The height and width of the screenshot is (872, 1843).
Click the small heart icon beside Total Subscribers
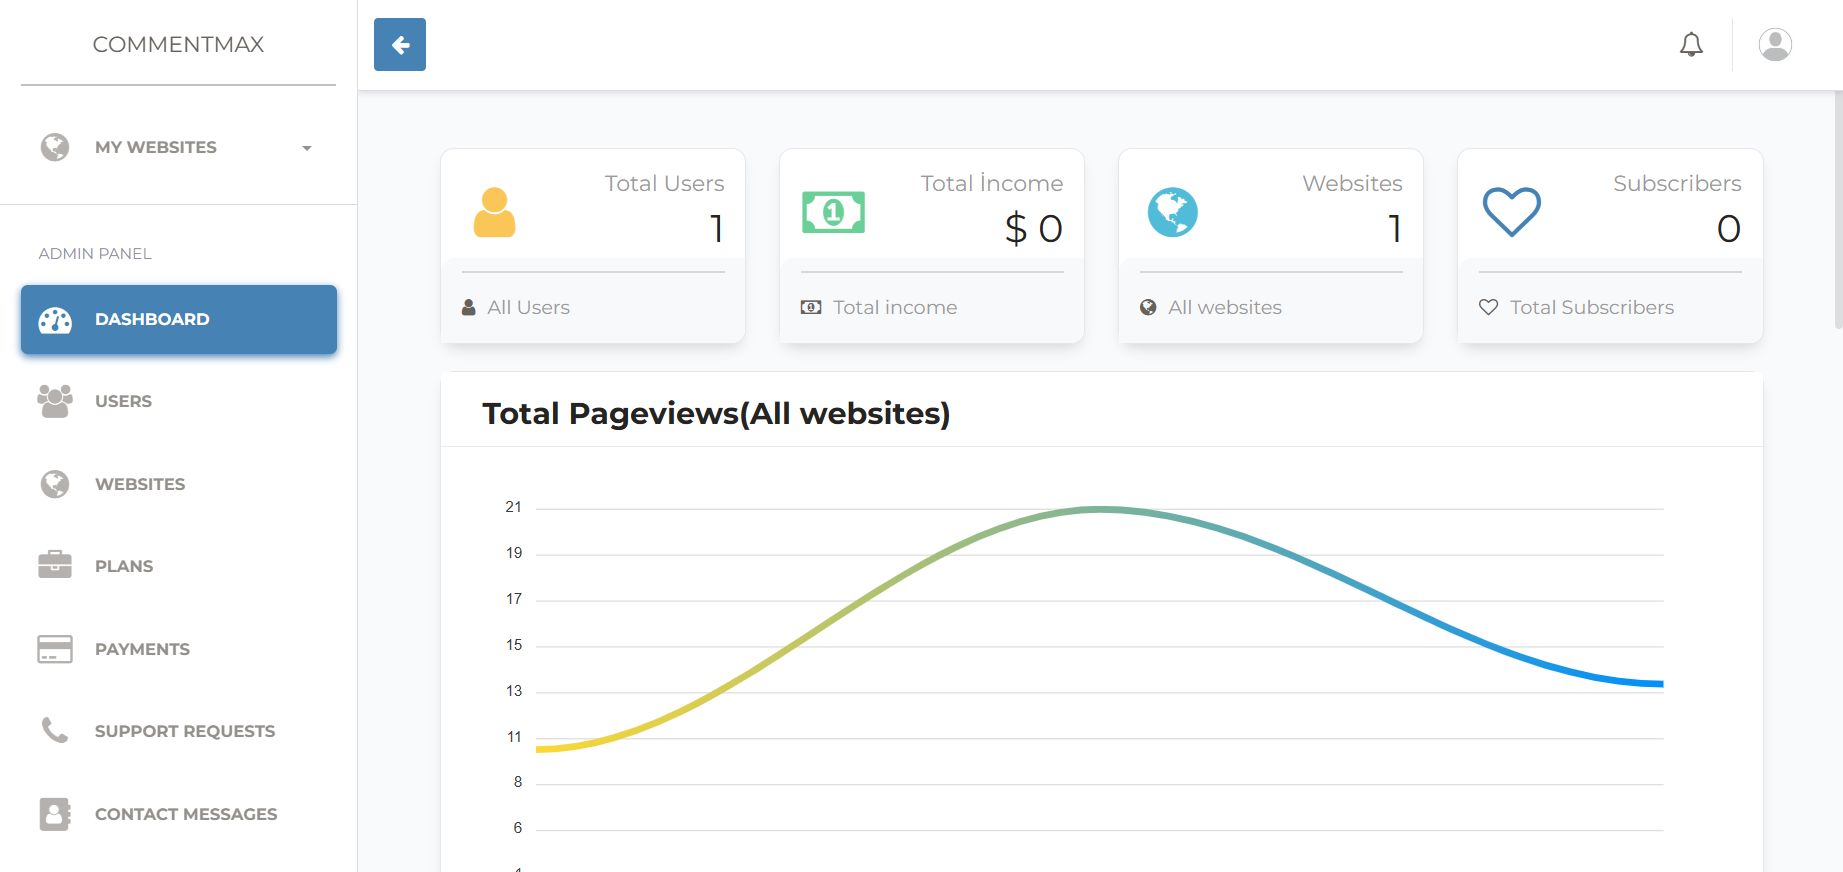(1488, 308)
